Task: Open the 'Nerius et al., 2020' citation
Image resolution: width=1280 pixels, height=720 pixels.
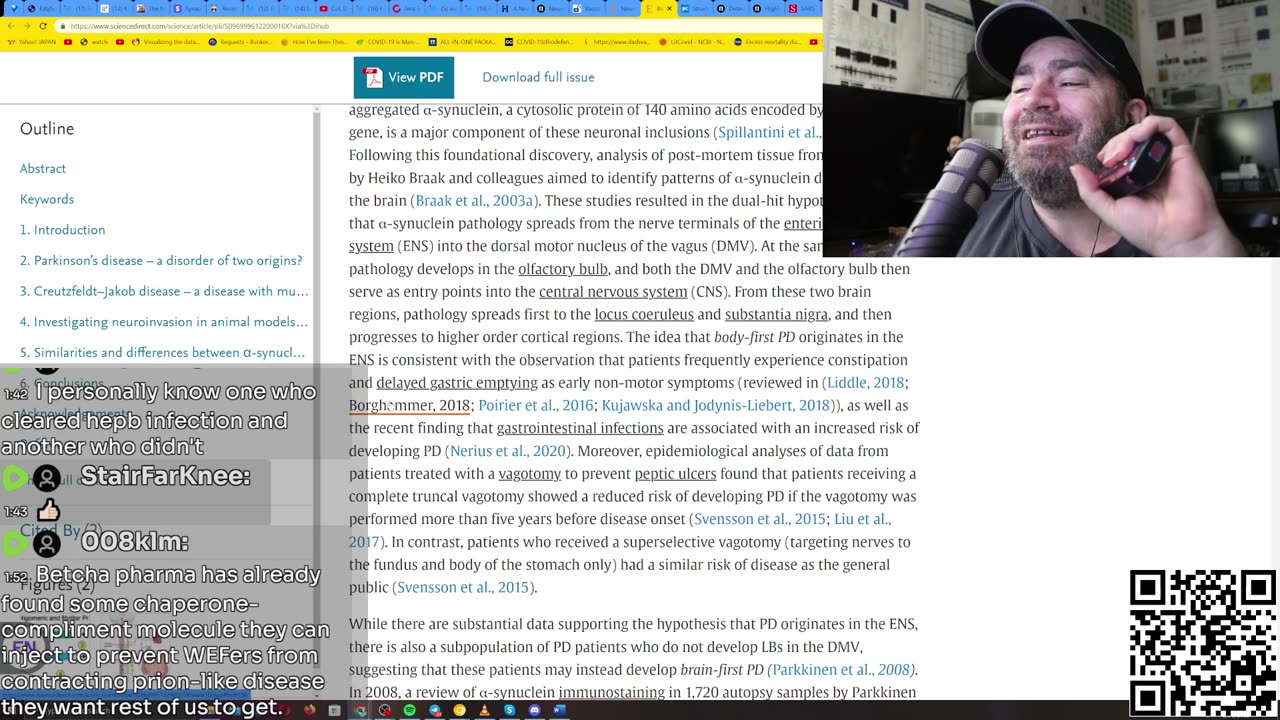Action: pyautogui.click(x=508, y=451)
